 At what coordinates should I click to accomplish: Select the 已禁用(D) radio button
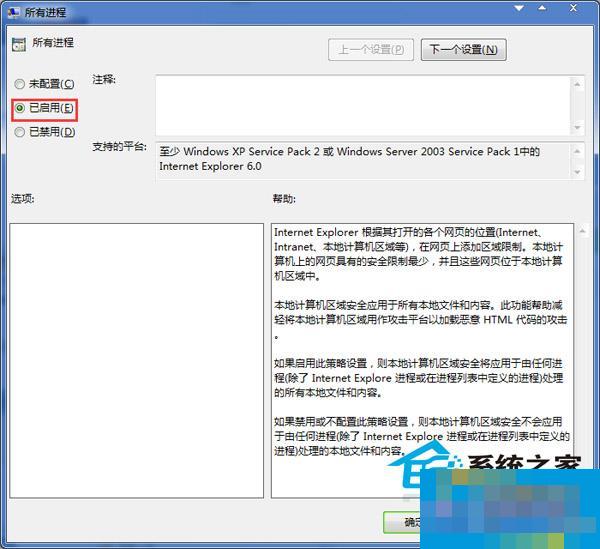[19, 132]
